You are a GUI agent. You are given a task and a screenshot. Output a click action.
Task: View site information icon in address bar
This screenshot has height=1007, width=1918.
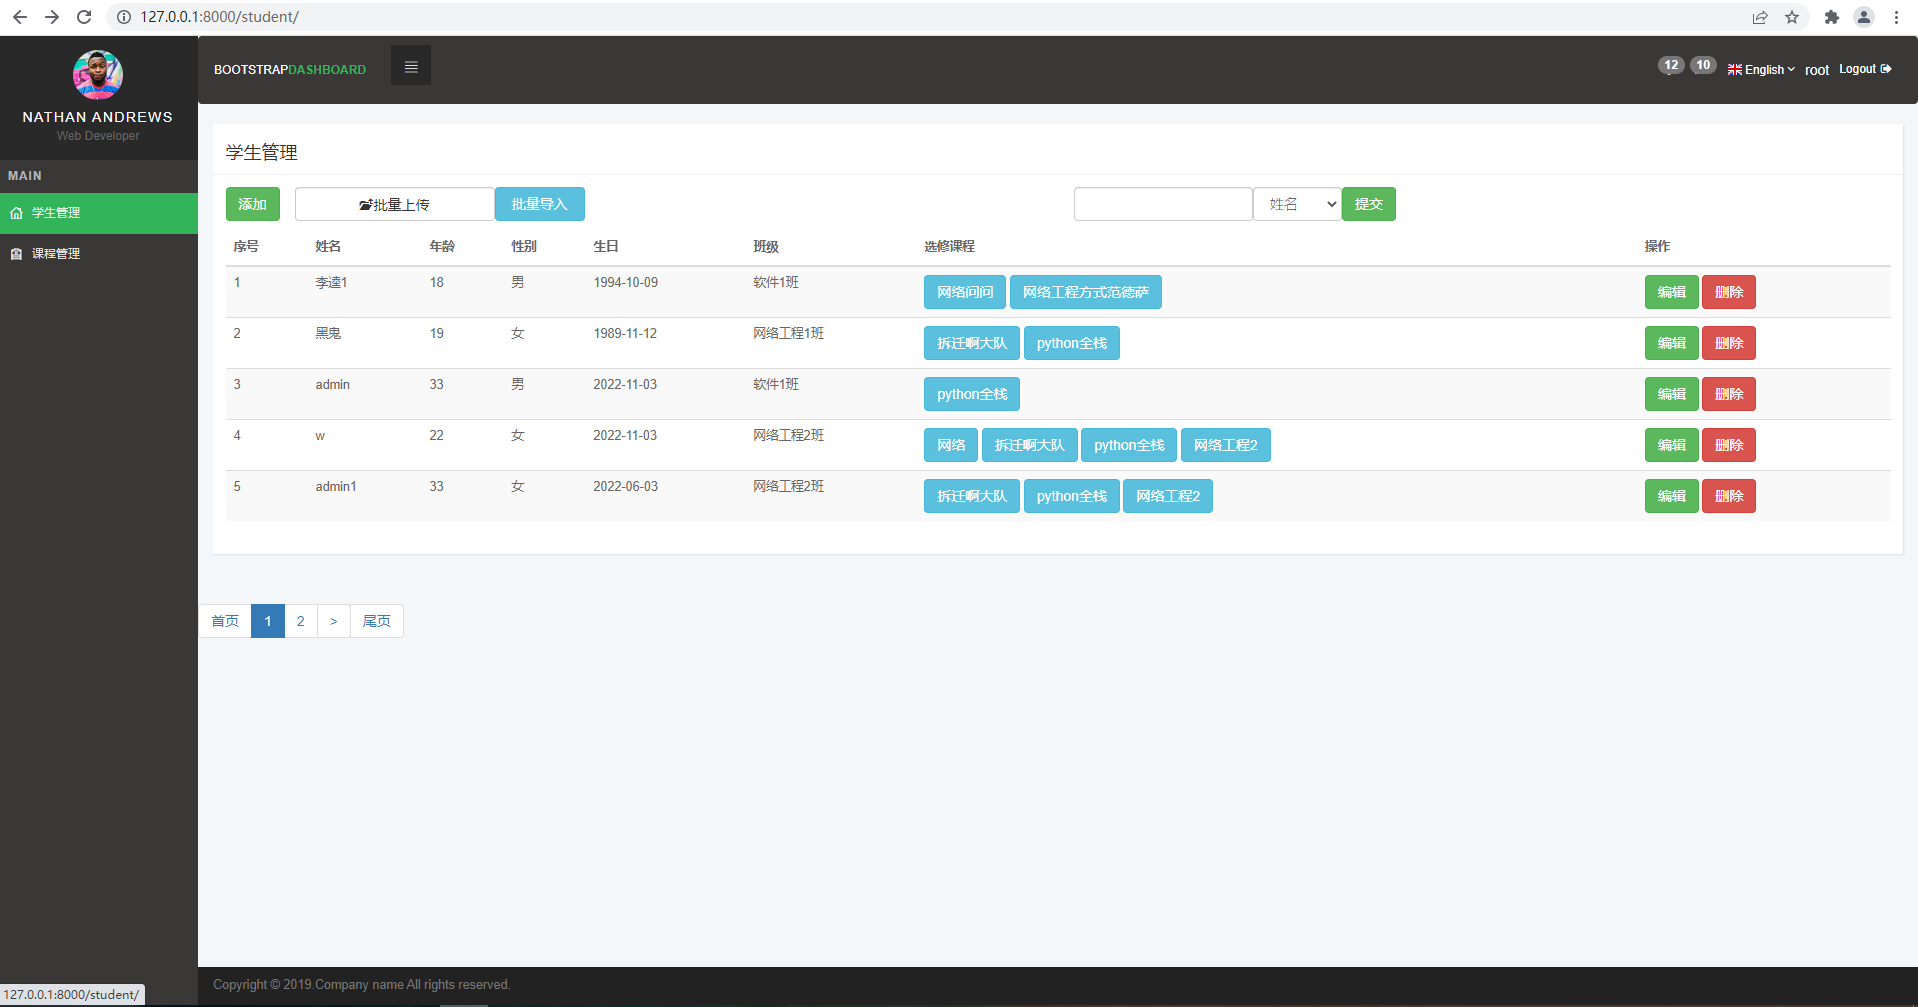click(124, 17)
